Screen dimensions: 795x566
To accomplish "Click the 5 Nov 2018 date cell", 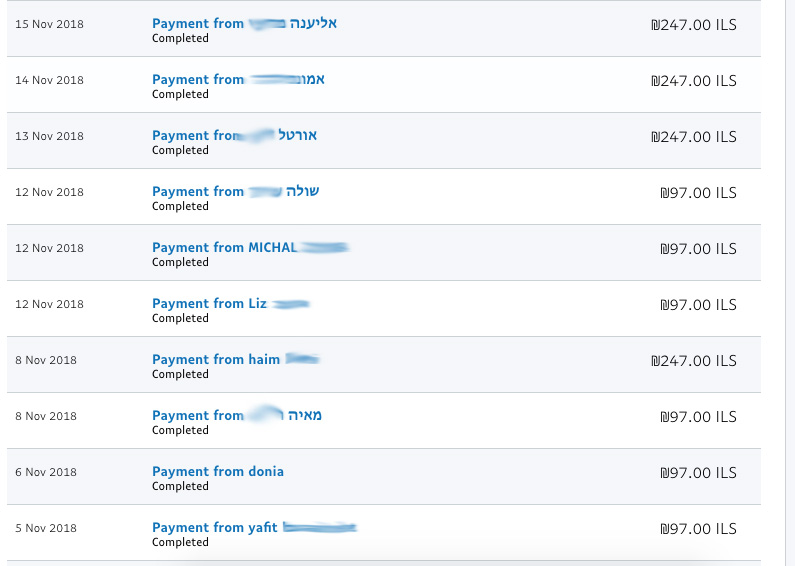I will pos(46,528).
